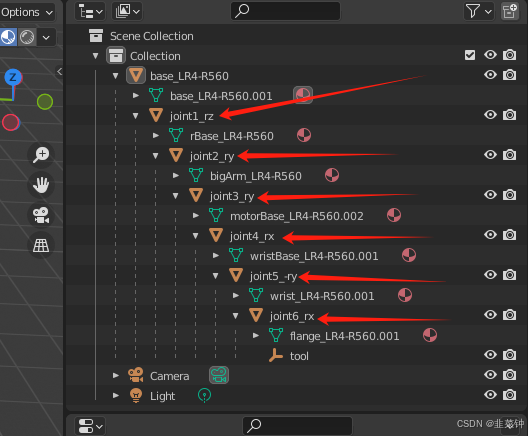Click the outliner search field
The height and width of the screenshot is (436, 528).
(x=286, y=11)
